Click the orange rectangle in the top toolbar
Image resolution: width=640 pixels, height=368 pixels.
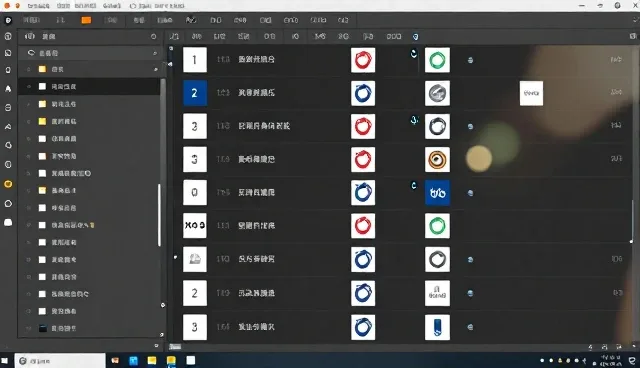point(86,20)
